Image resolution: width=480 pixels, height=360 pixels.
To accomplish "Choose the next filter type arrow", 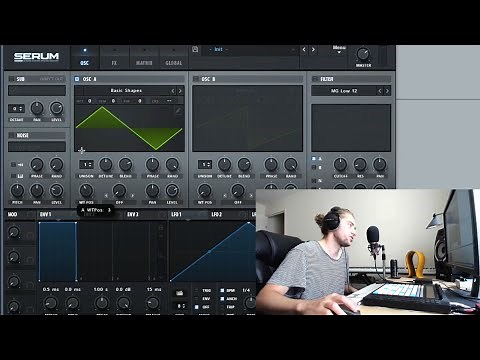I will pyautogui.click(x=387, y=91).
